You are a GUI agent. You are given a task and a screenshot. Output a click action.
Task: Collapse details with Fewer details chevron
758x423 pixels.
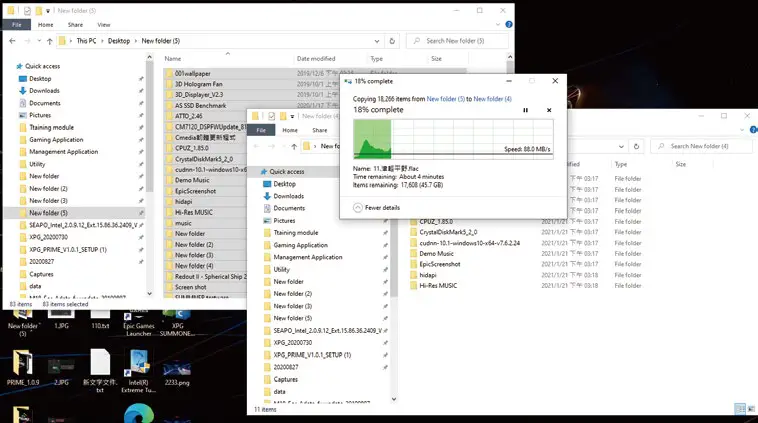358,207
